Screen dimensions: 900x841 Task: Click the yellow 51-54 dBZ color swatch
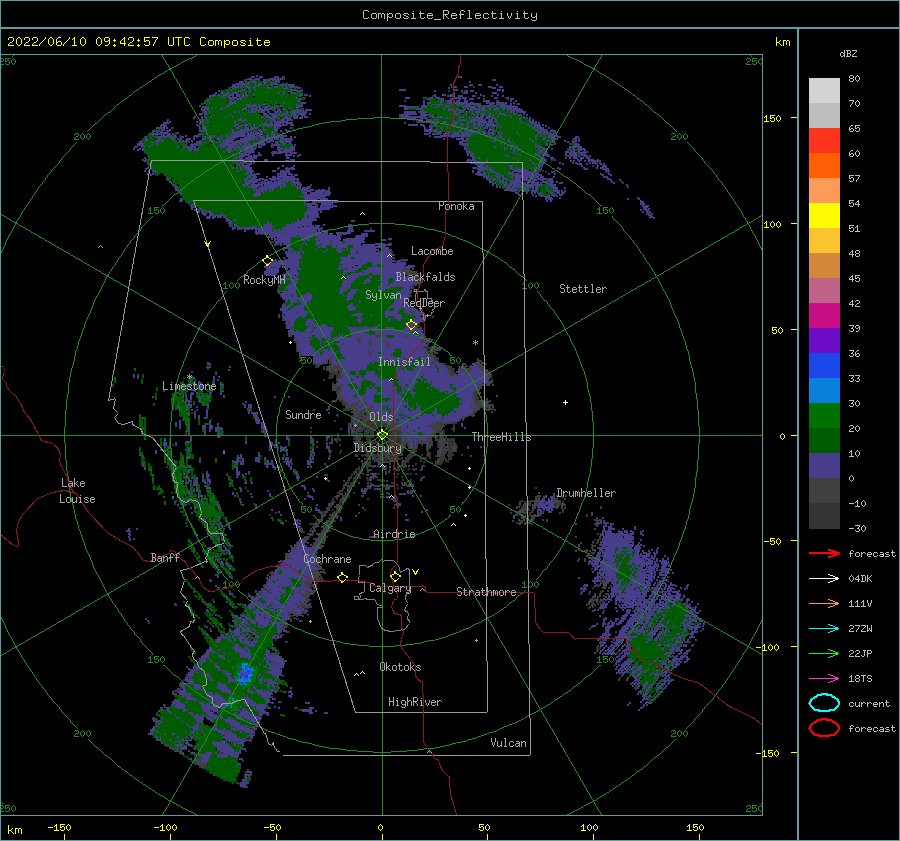tap(824, 215)
